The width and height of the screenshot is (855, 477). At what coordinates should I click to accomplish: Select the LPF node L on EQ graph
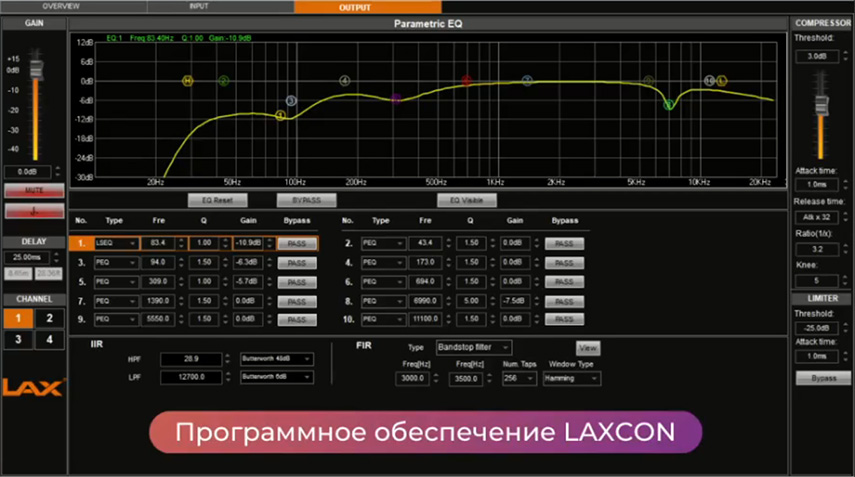tap(721, 81)
